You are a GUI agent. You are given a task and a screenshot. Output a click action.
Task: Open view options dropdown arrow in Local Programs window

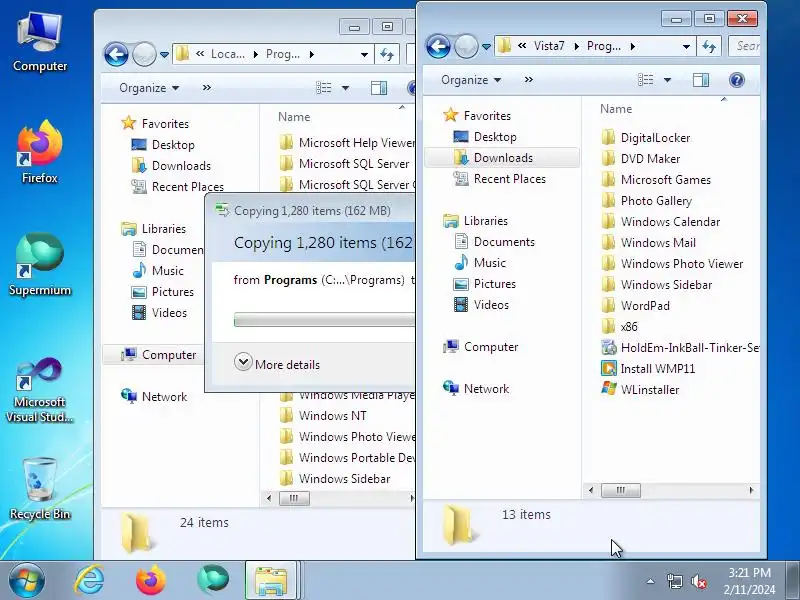tap(345, 88)
